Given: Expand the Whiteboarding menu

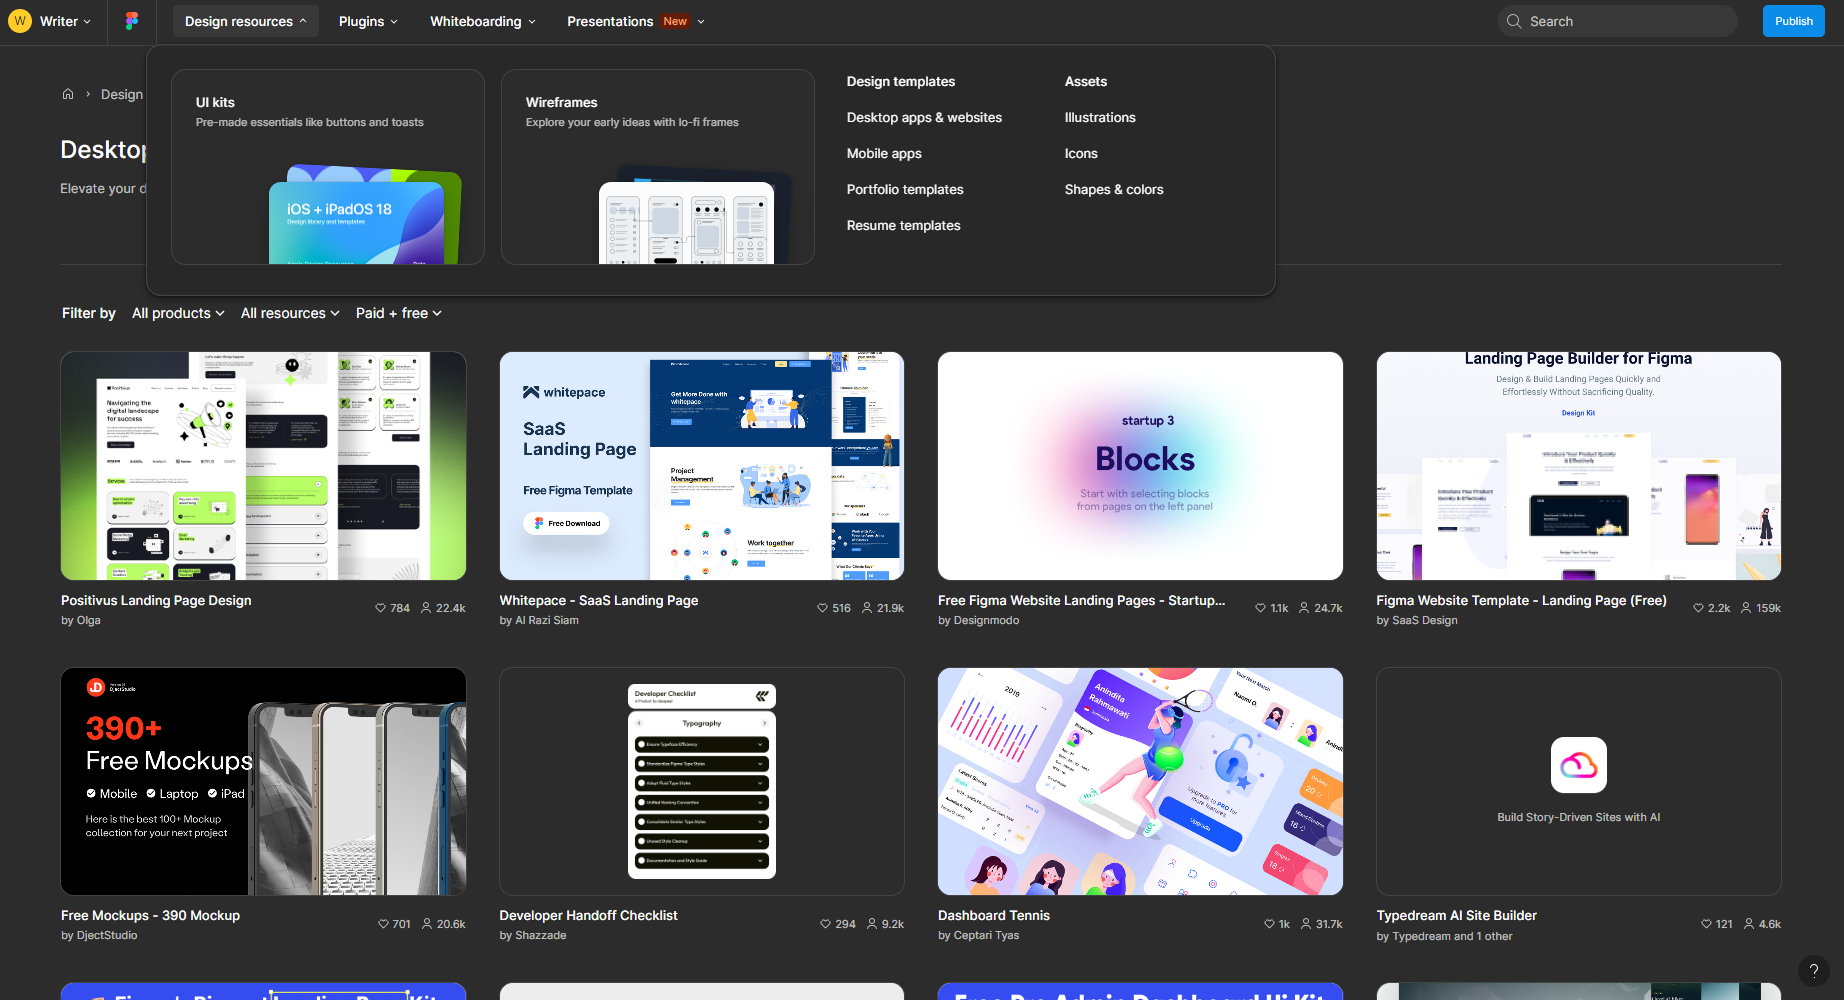Looking at the screenshot, I should [x=483, y=21].
